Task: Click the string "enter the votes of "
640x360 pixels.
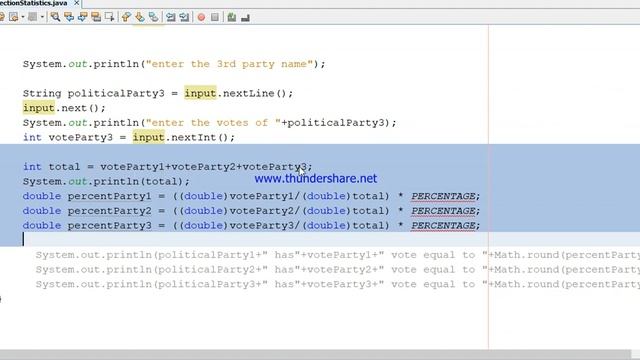Action: pyautogui.click(x=213, y=123)
